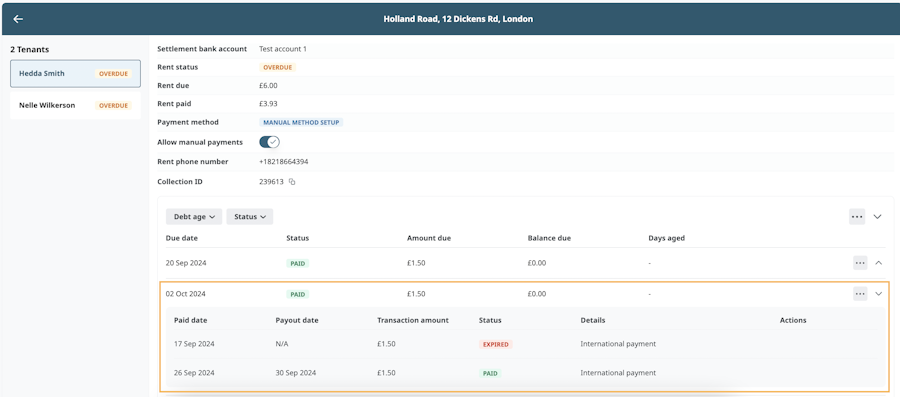
Task: Click the N/A payout date
Action: coord(282,344)
